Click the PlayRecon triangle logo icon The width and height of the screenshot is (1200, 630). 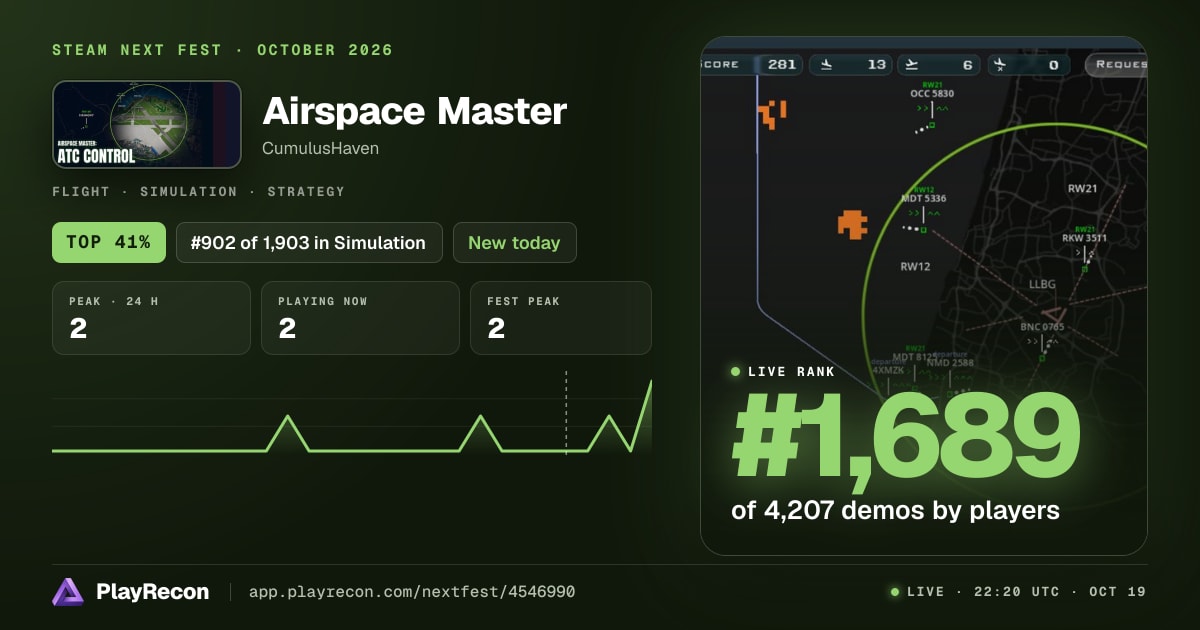tap(68, 592)
